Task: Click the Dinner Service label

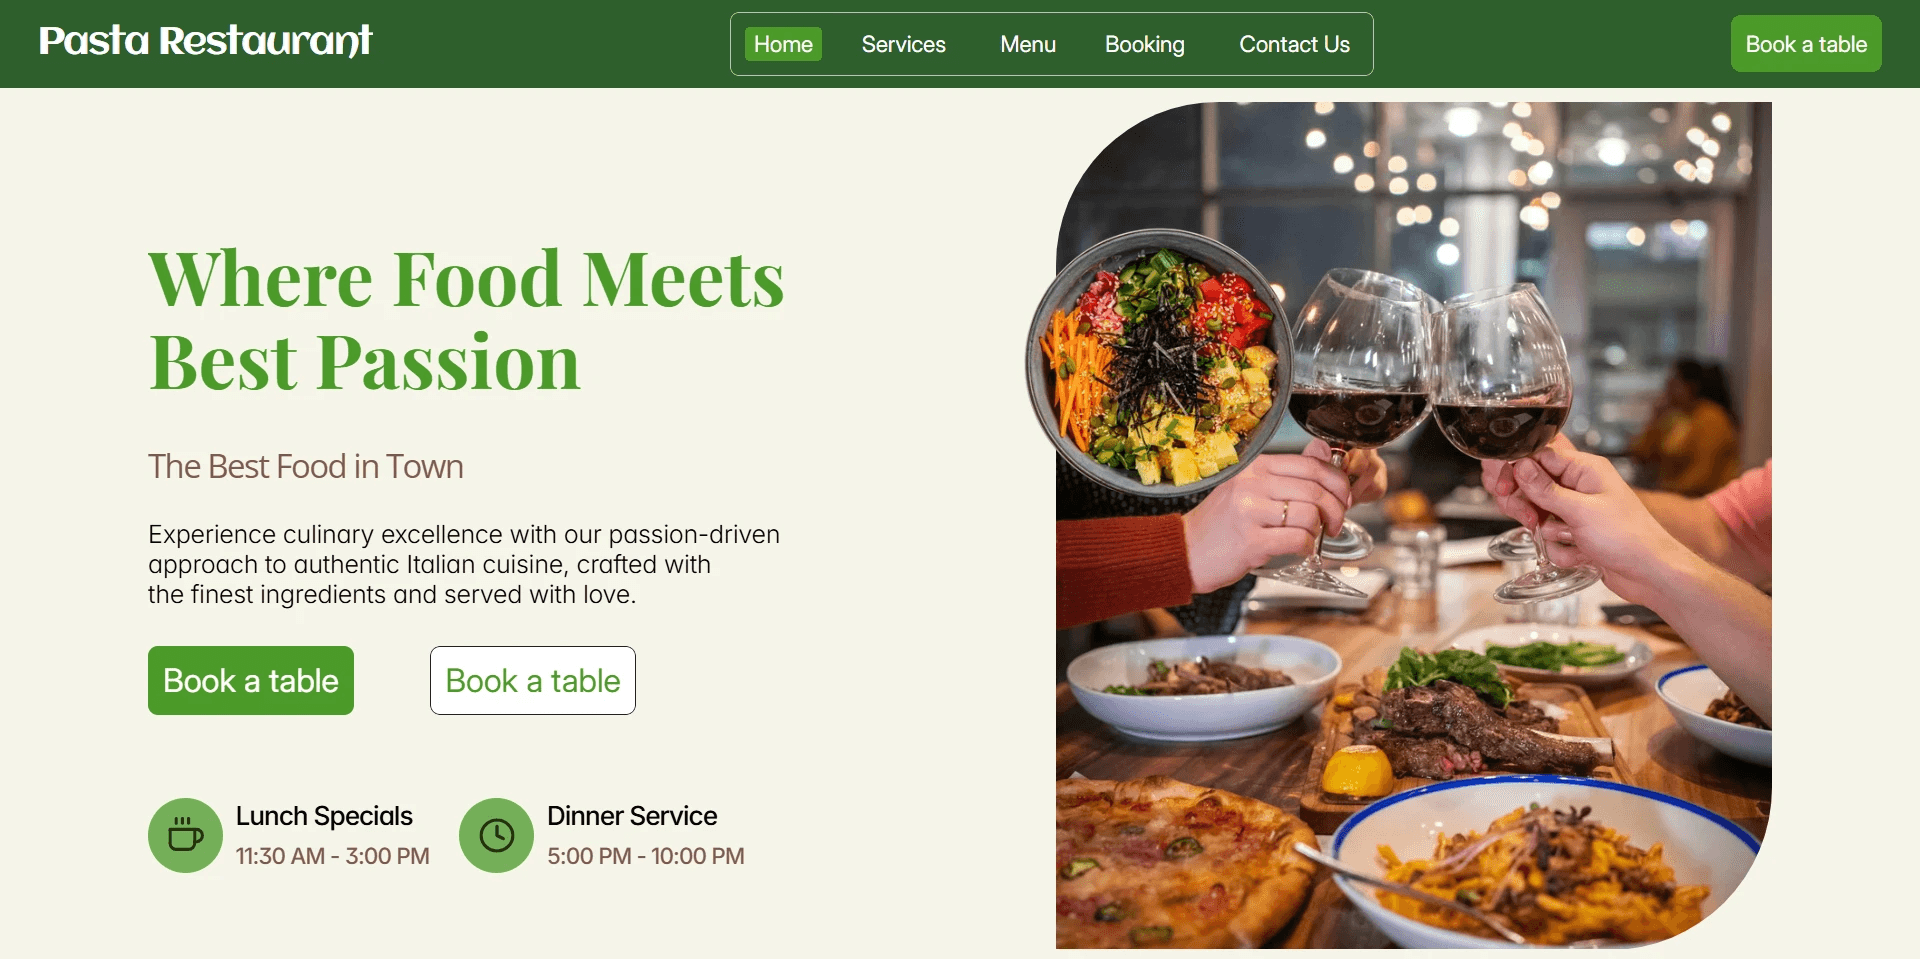Action: tap(632, 816)
